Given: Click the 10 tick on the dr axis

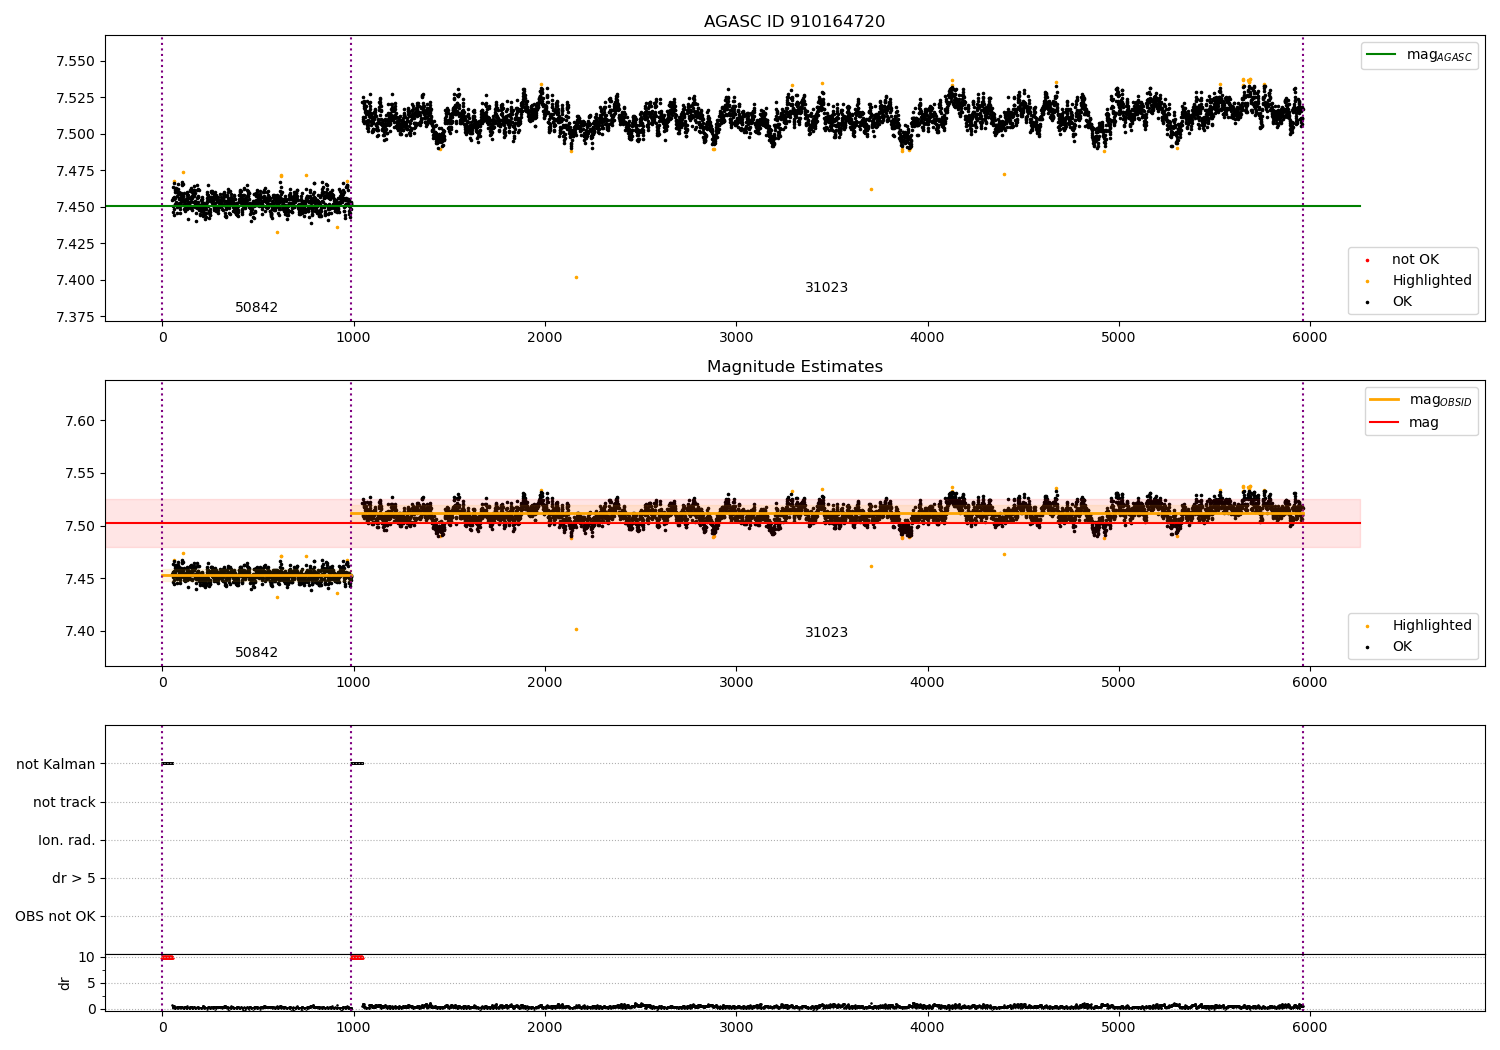Looking at the screenshot, I should (87, 958).
